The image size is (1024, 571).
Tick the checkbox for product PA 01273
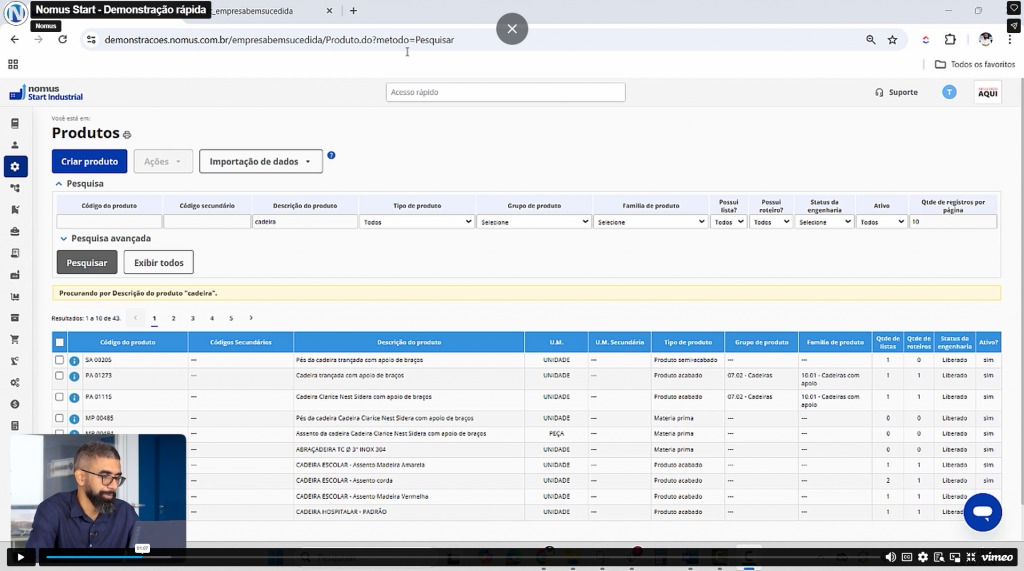click(60, 376)
